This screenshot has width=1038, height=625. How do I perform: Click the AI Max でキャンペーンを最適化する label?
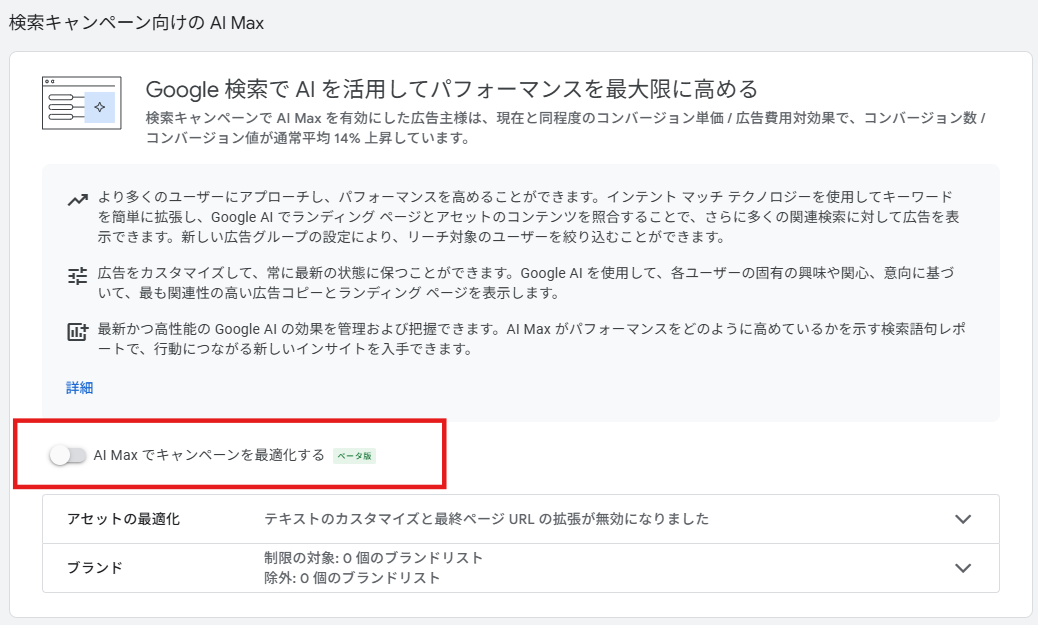tap(209, 456)
